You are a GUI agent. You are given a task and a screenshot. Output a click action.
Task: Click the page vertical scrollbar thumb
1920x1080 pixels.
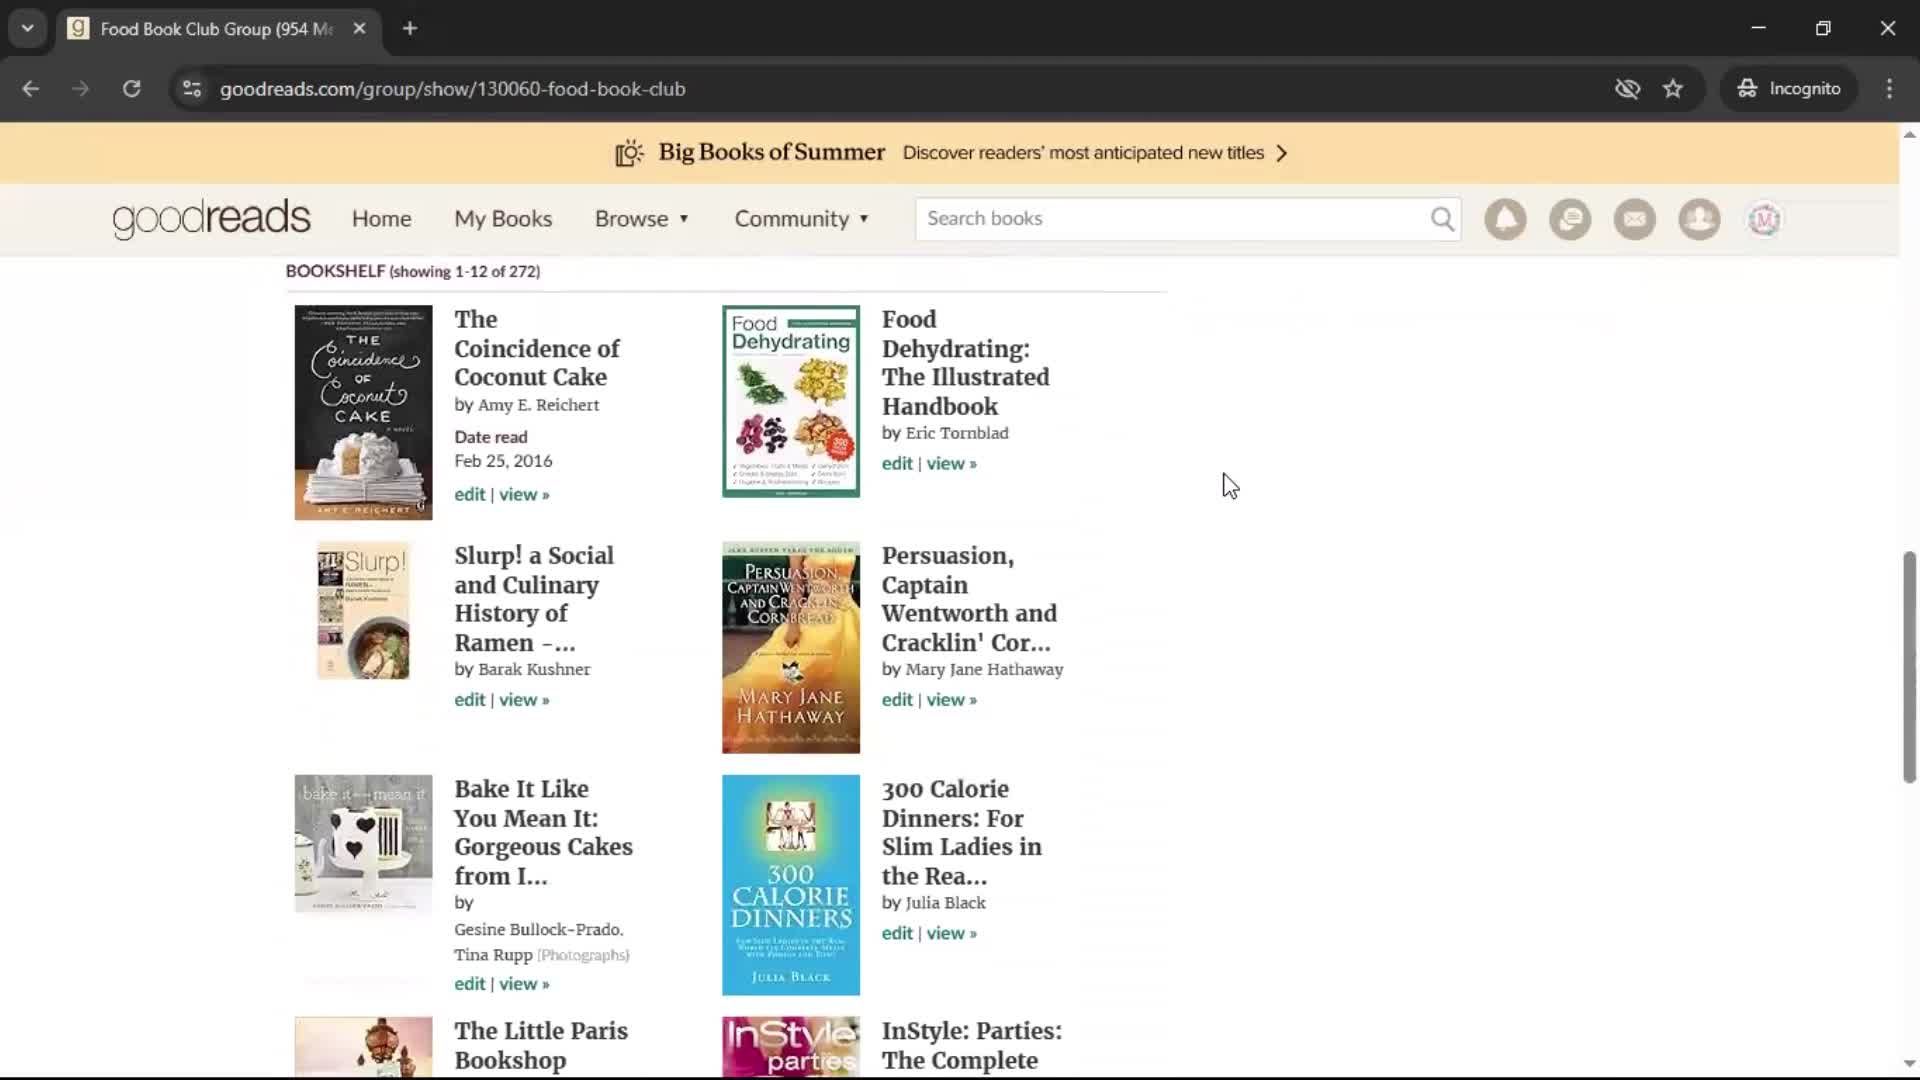(1909, 666)
